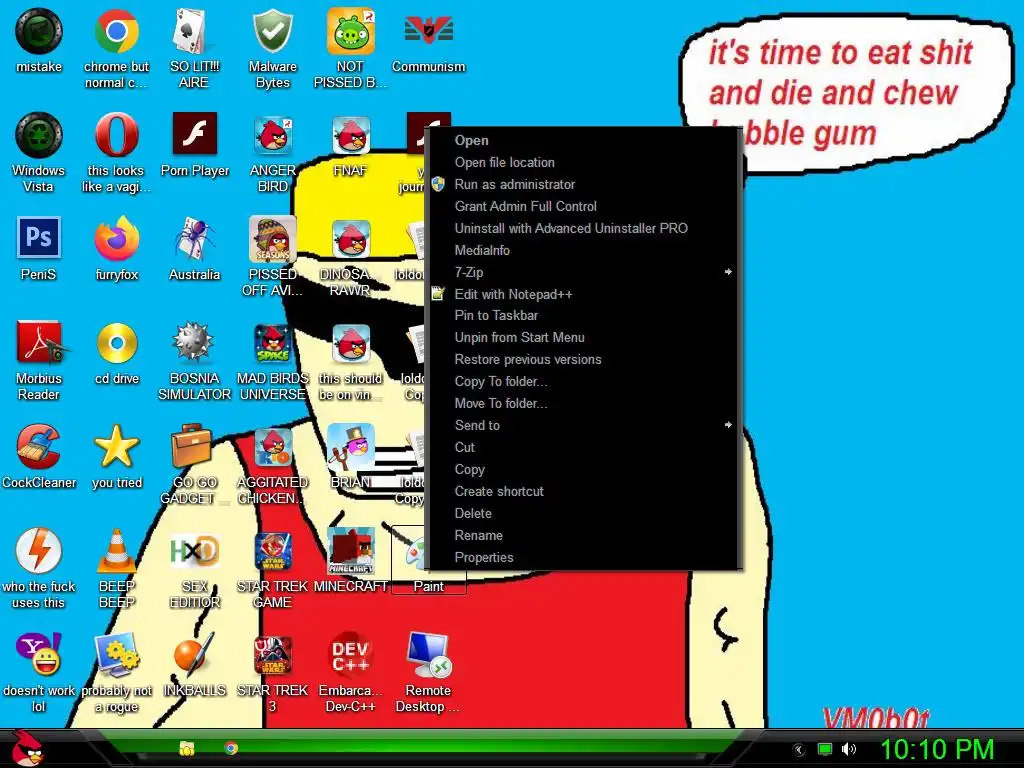
Task: Launch the 'chrome but normal c...' Chrome icon
Action: 116,48
